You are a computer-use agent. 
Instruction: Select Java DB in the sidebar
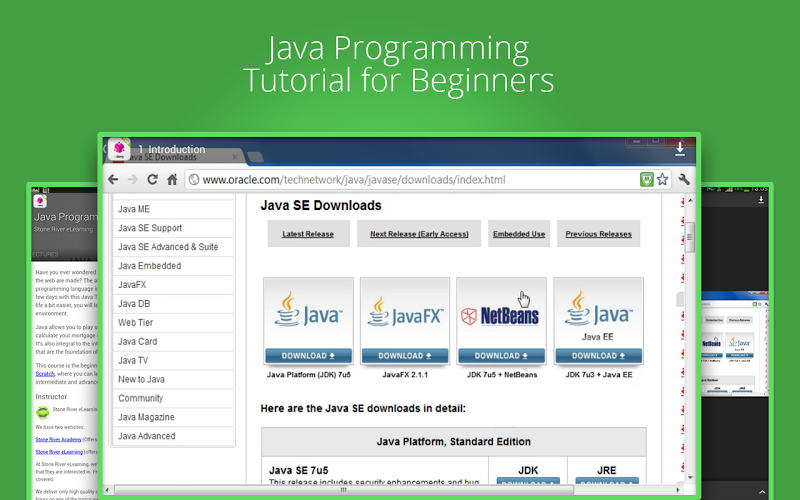[173, 304]
